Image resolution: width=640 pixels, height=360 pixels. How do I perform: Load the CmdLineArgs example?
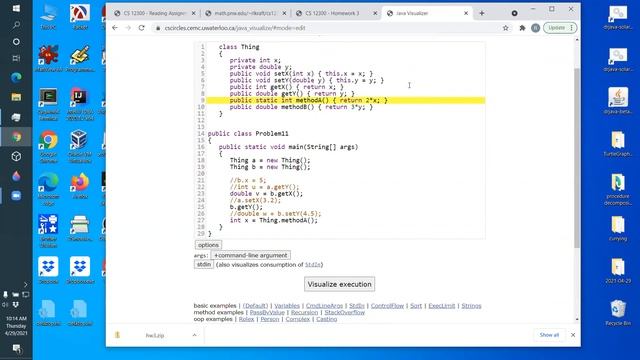[324, 306]
